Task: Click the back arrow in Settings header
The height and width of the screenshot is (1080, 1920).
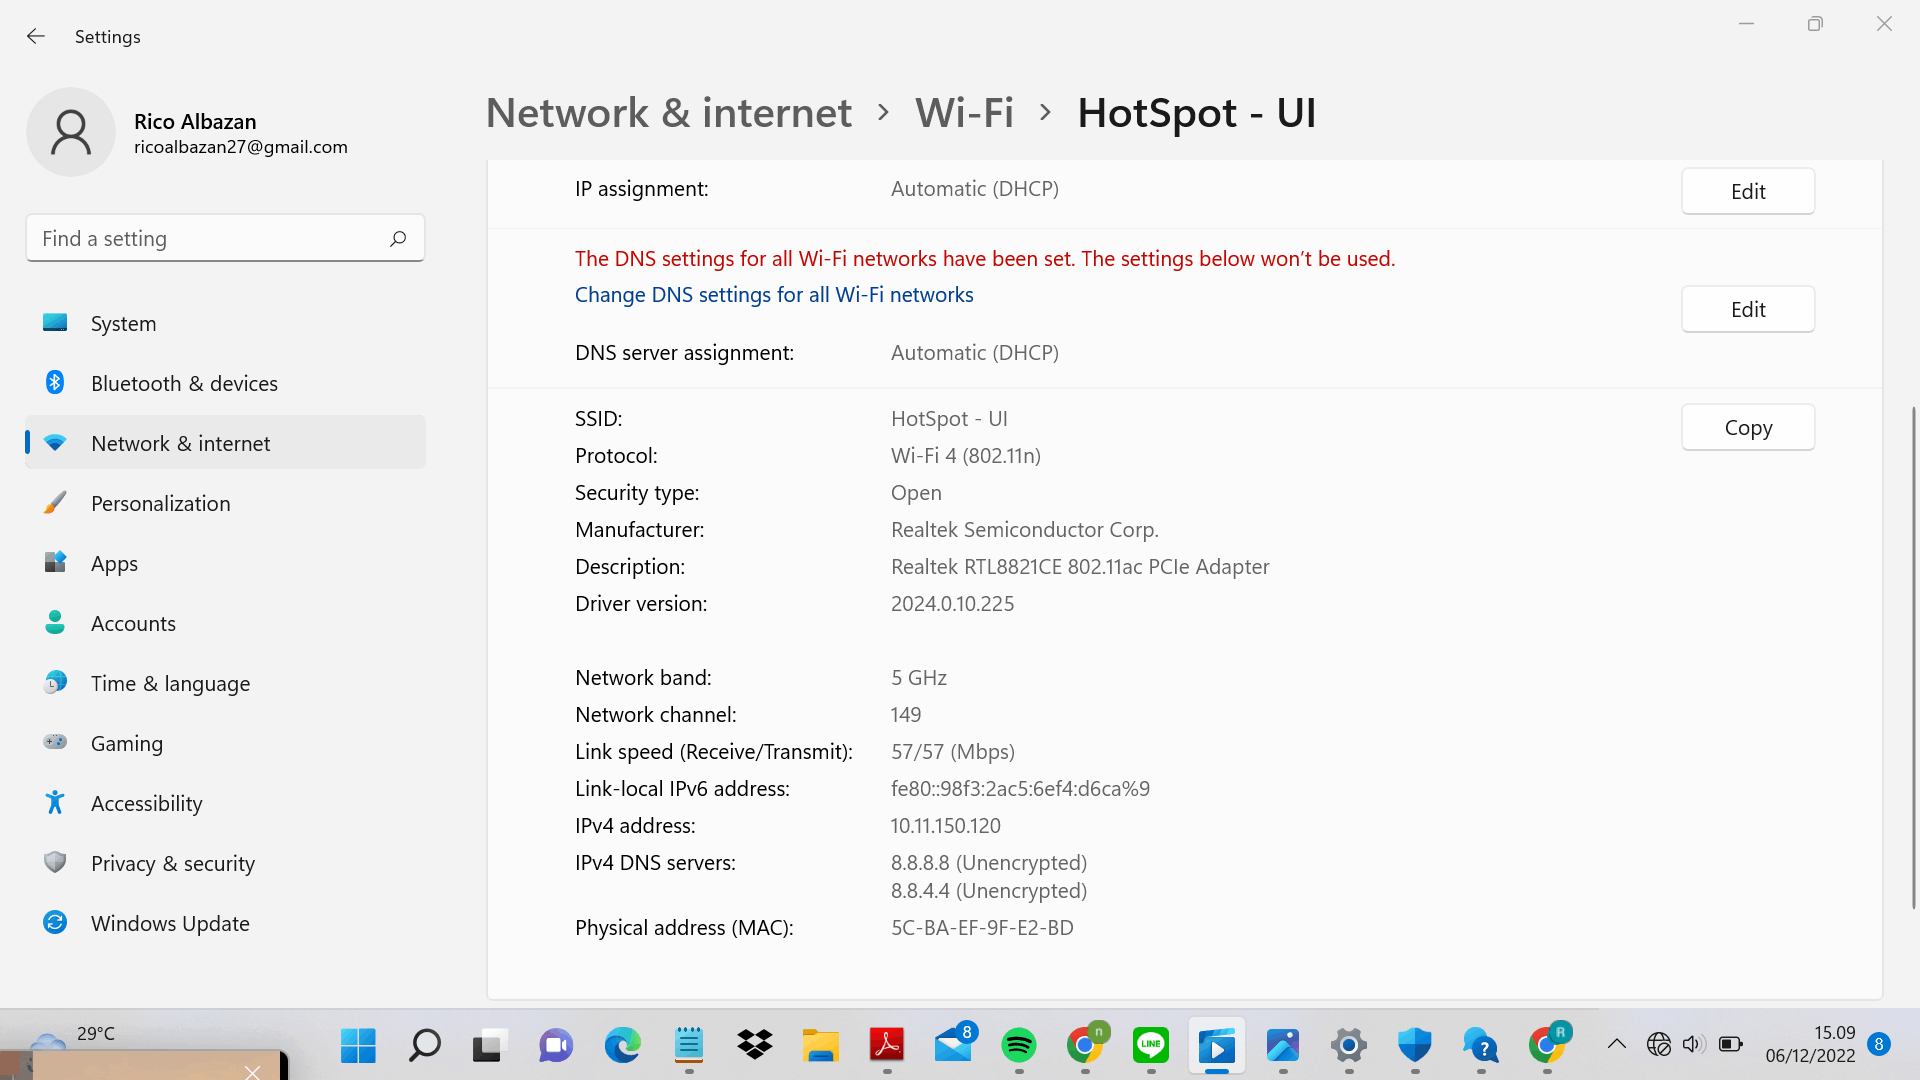Action: point(36,36)
